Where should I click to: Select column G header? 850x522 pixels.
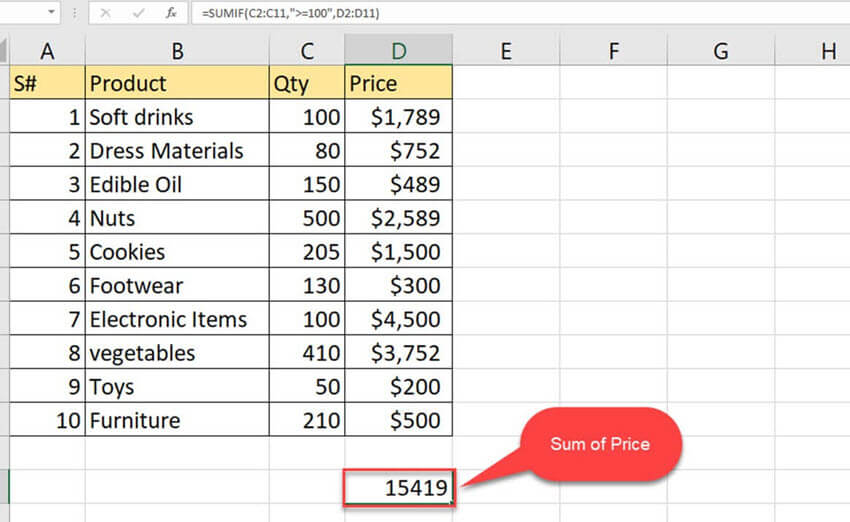click(720, 50)
